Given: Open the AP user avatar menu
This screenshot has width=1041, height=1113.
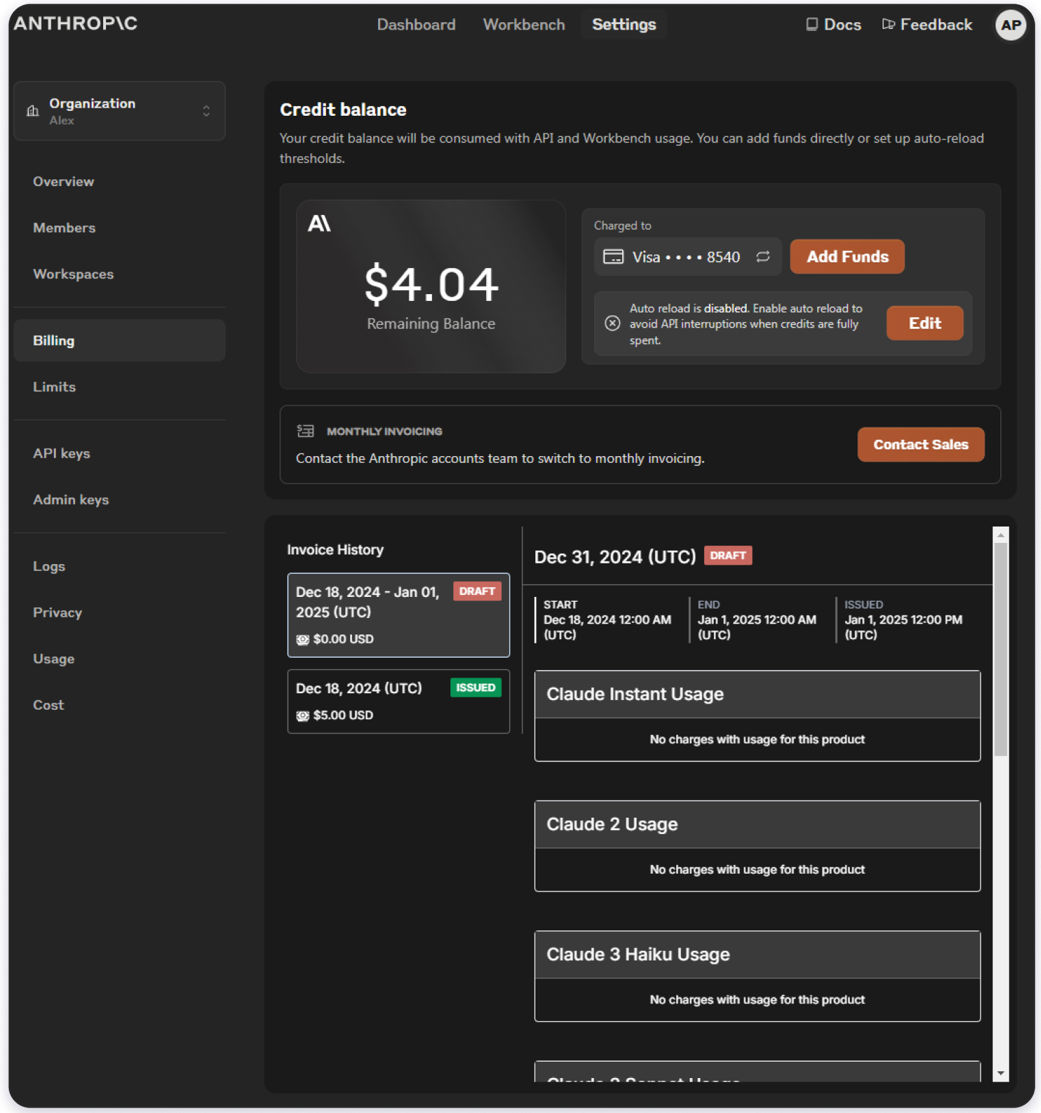Looking at the screenshot, I should click(x=1010, y=26).
